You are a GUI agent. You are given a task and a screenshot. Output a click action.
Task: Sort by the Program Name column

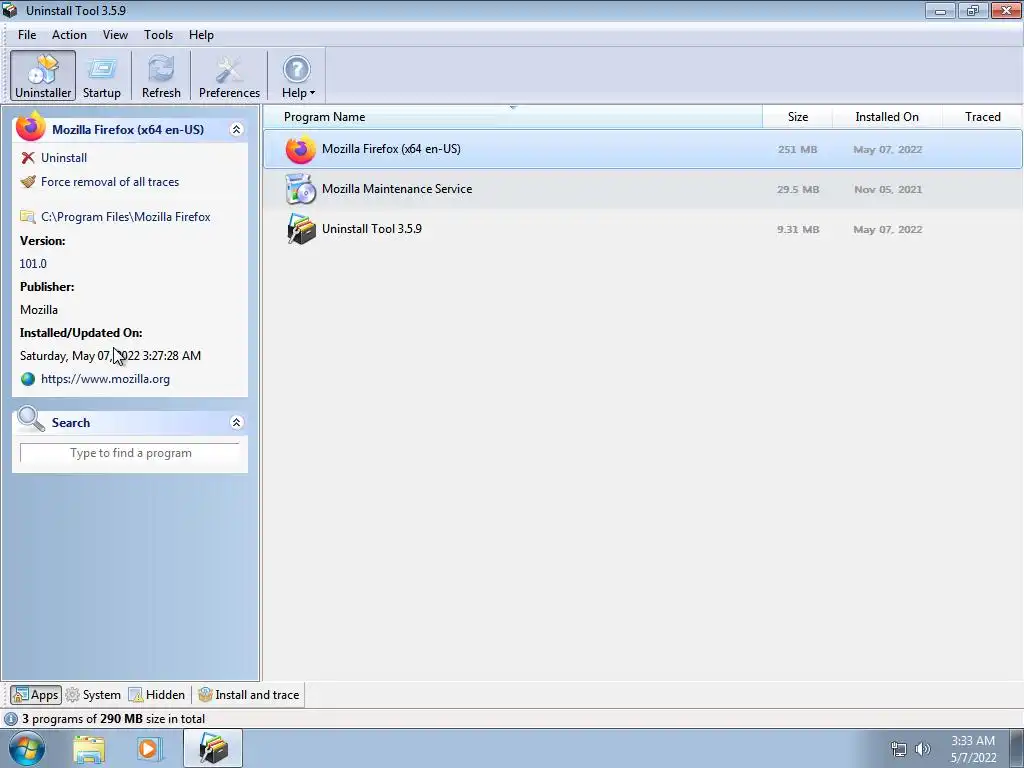pyautogui.click(x=513, y=117)
